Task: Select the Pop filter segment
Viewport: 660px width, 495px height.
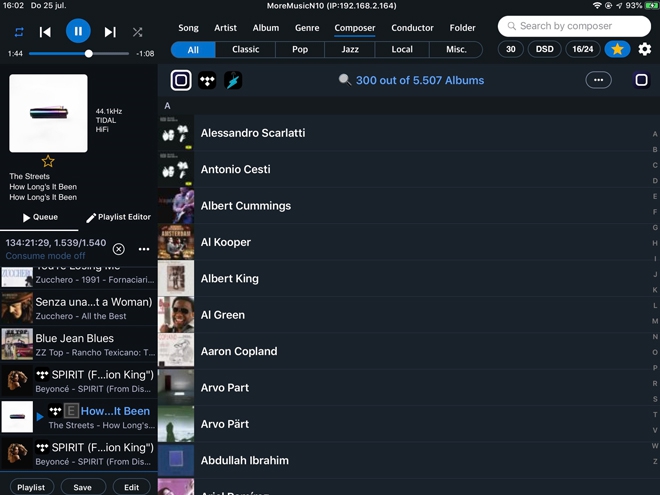Action: click(x=300, y=49)
